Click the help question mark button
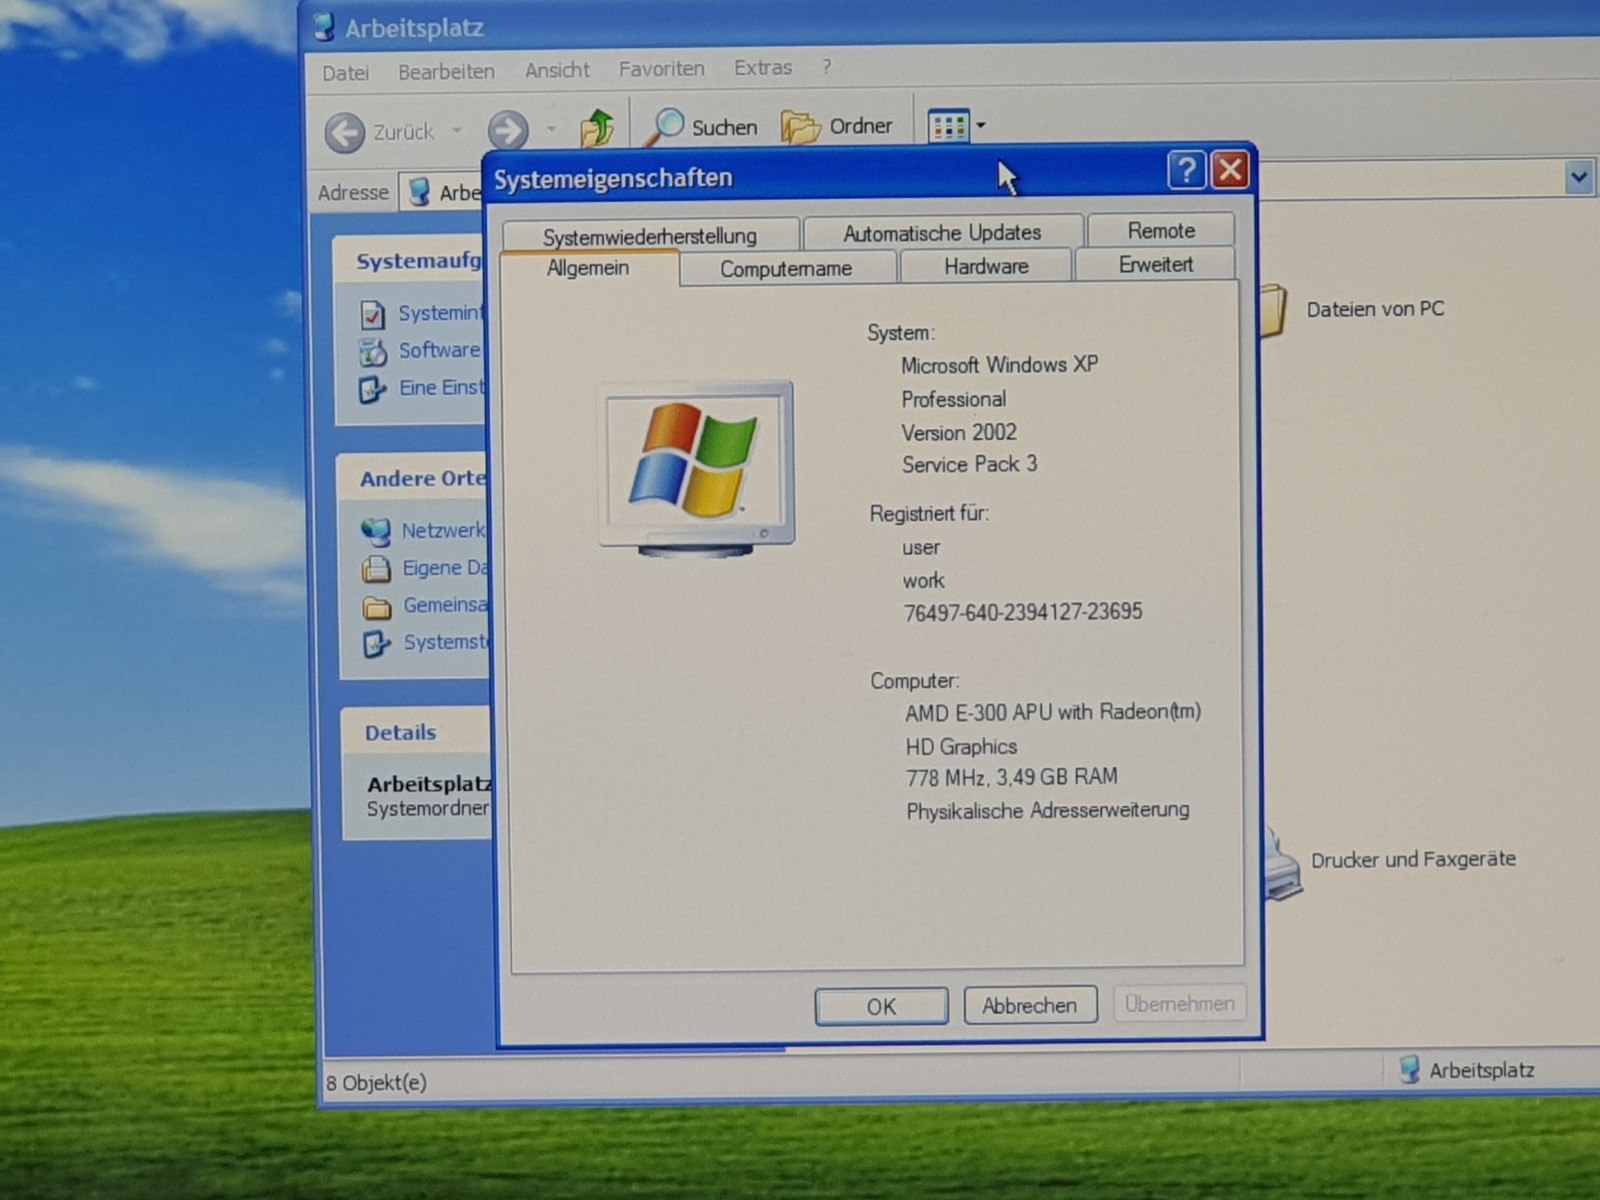The height and width of the screenshot is (1200, 1600). point(1186,171)
